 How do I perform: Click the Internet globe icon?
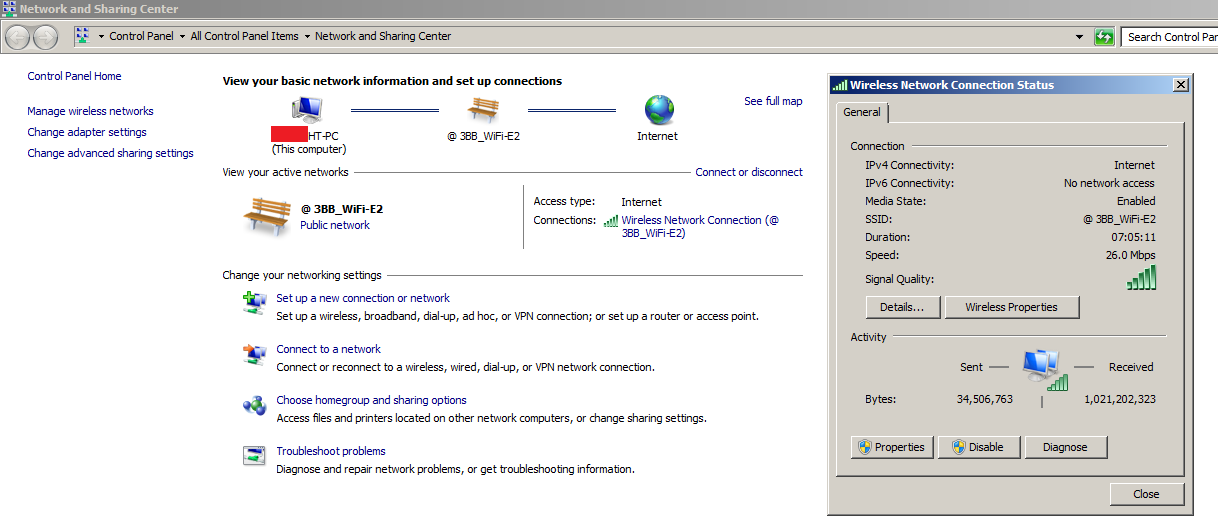pos(658,109)
